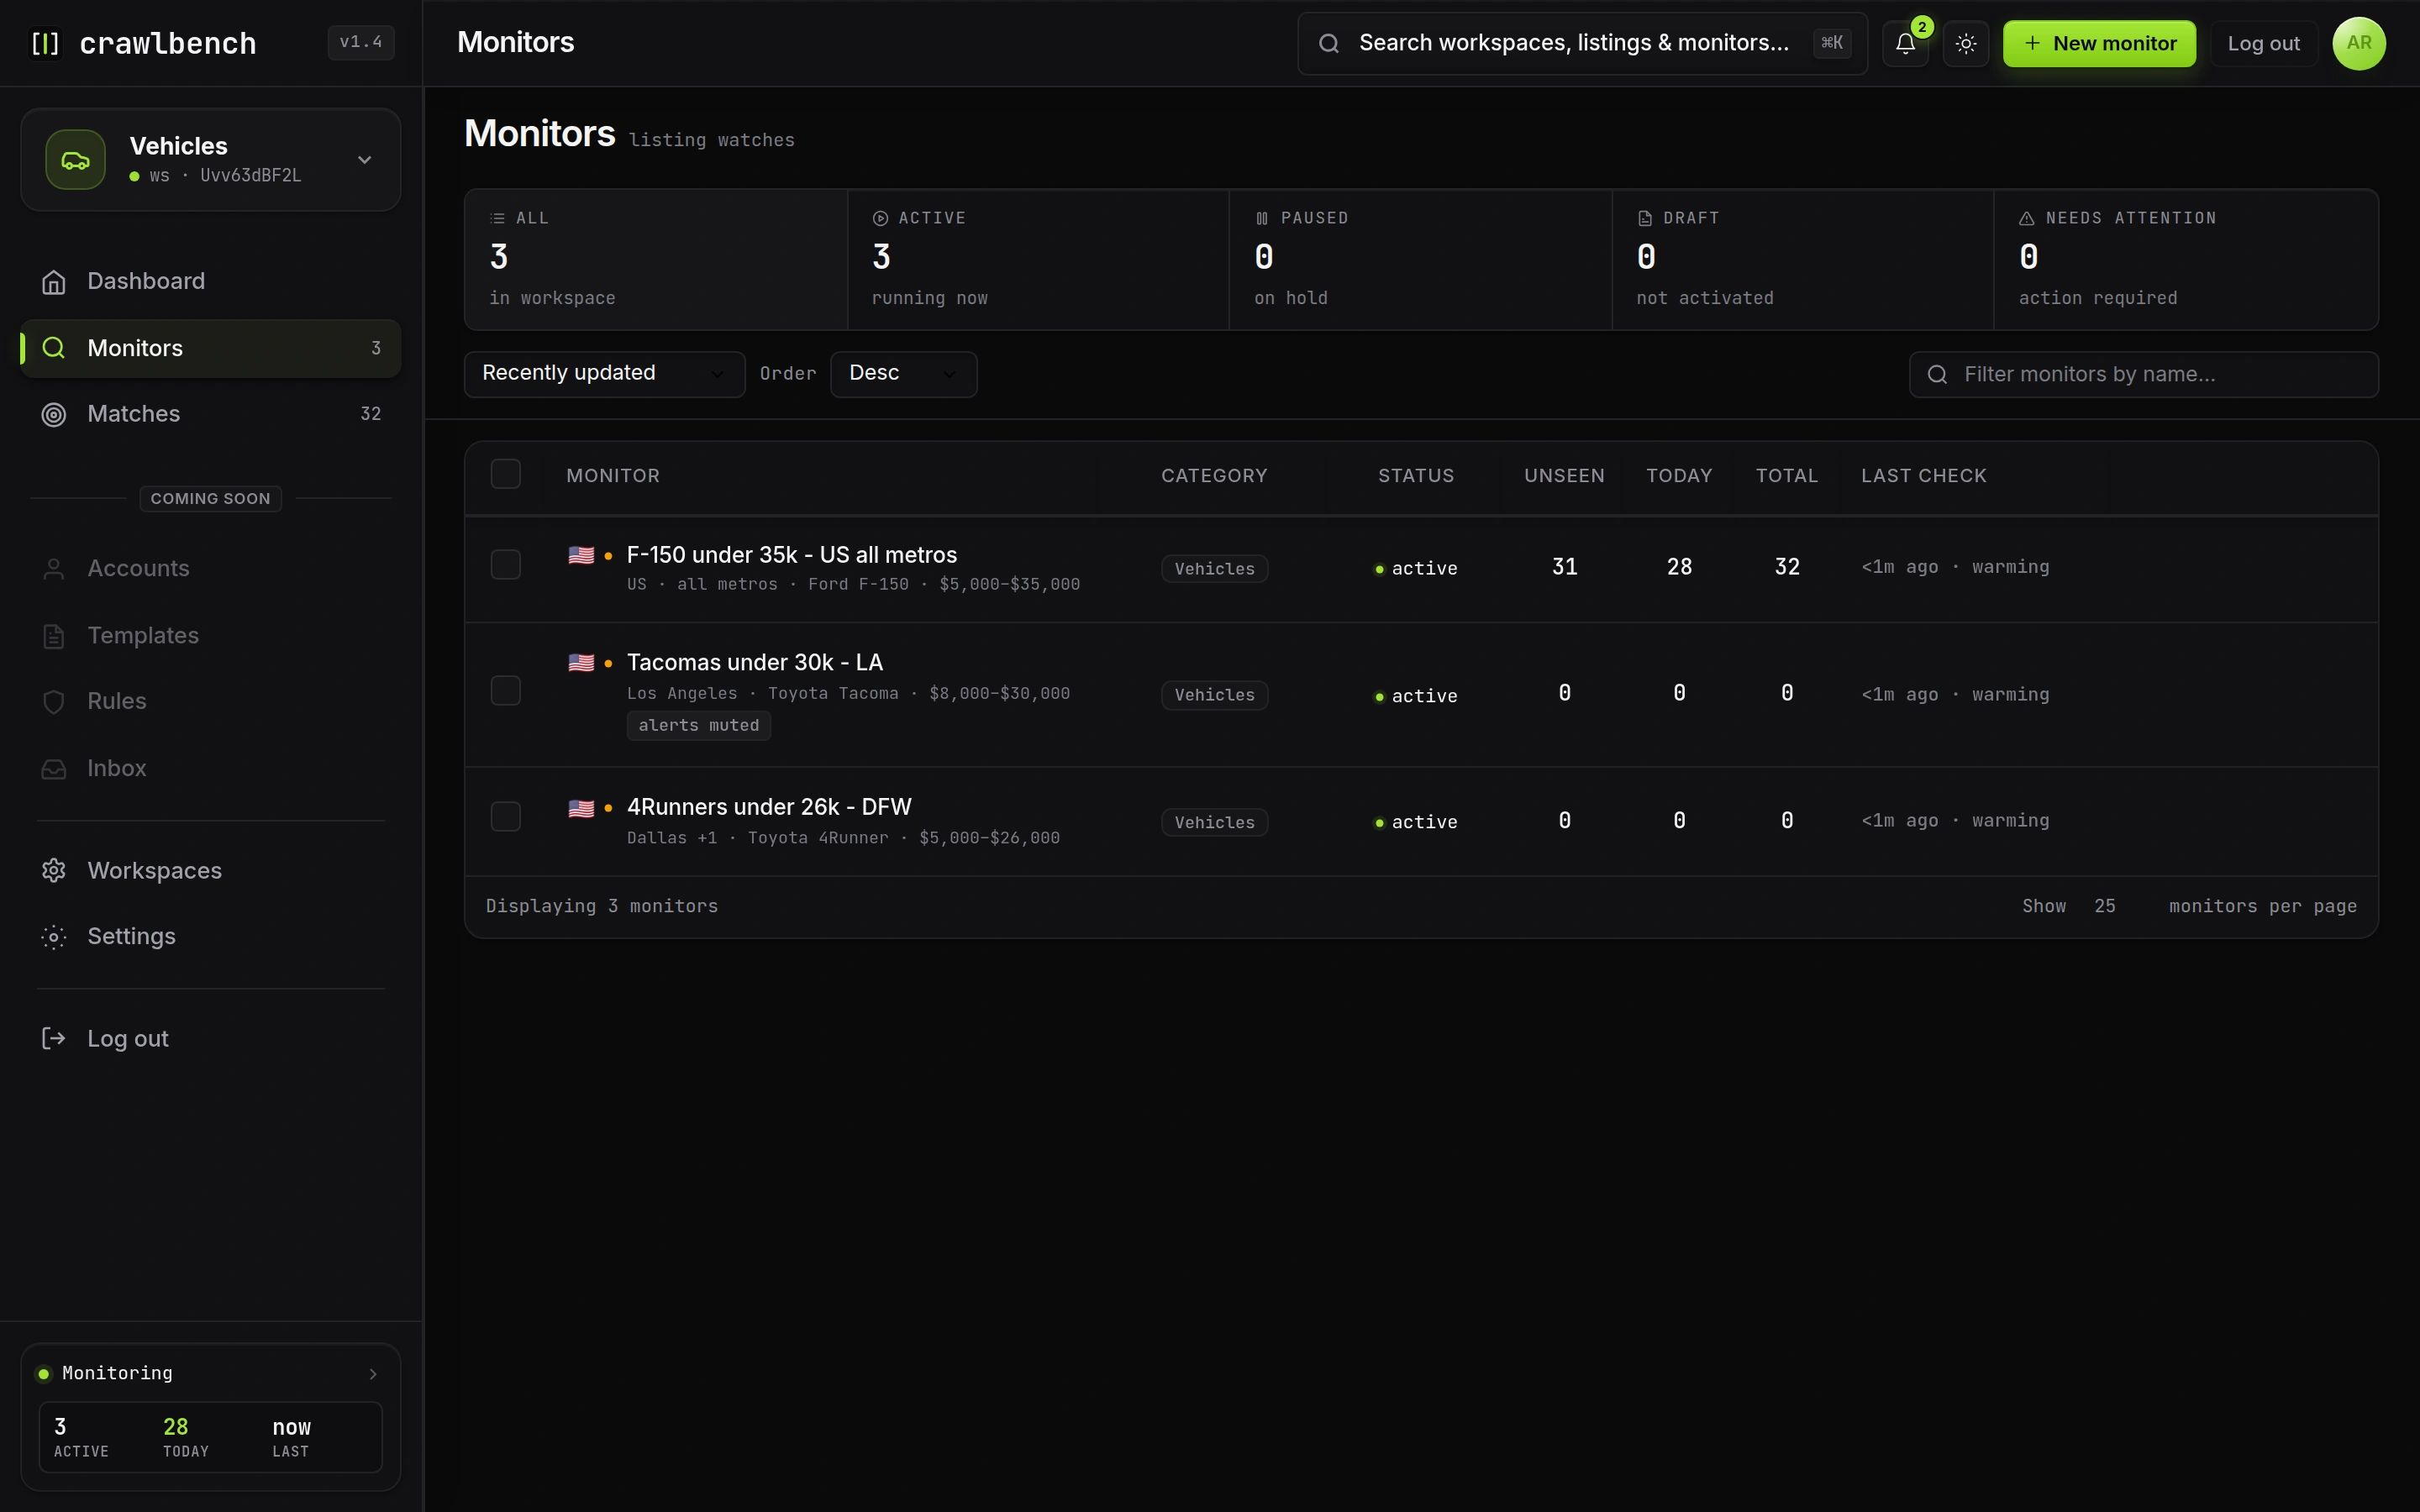Open Workspaces in the sidebar
Image resolution: width=2420 pixels, height=1512 pixels.
[x=211, y=871]
